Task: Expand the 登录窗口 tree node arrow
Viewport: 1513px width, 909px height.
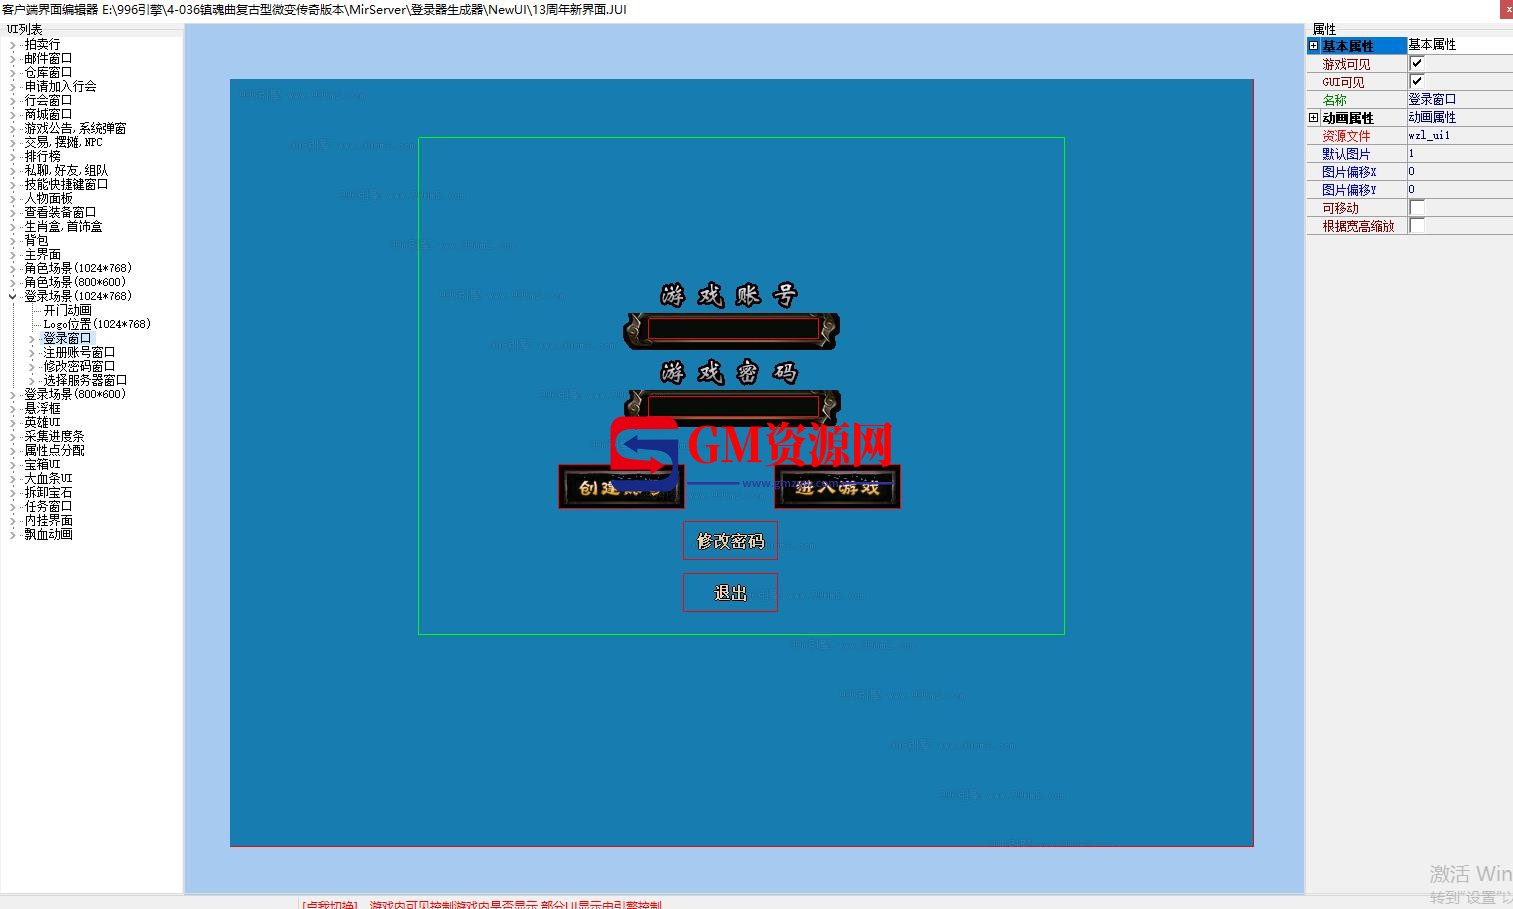Action: point(31,339)
